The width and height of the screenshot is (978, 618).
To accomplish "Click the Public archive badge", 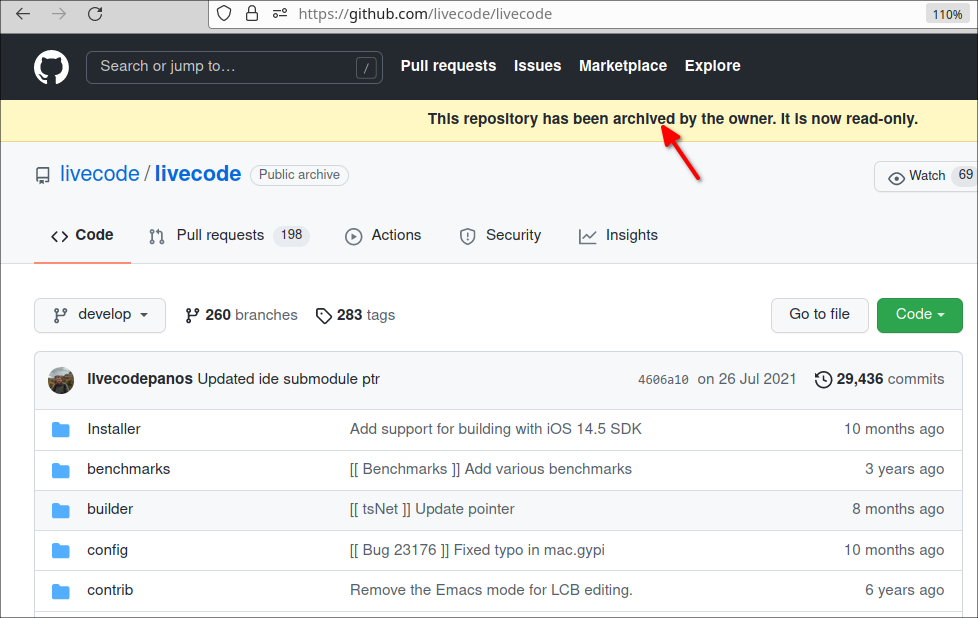I will (x=299, y=175).
